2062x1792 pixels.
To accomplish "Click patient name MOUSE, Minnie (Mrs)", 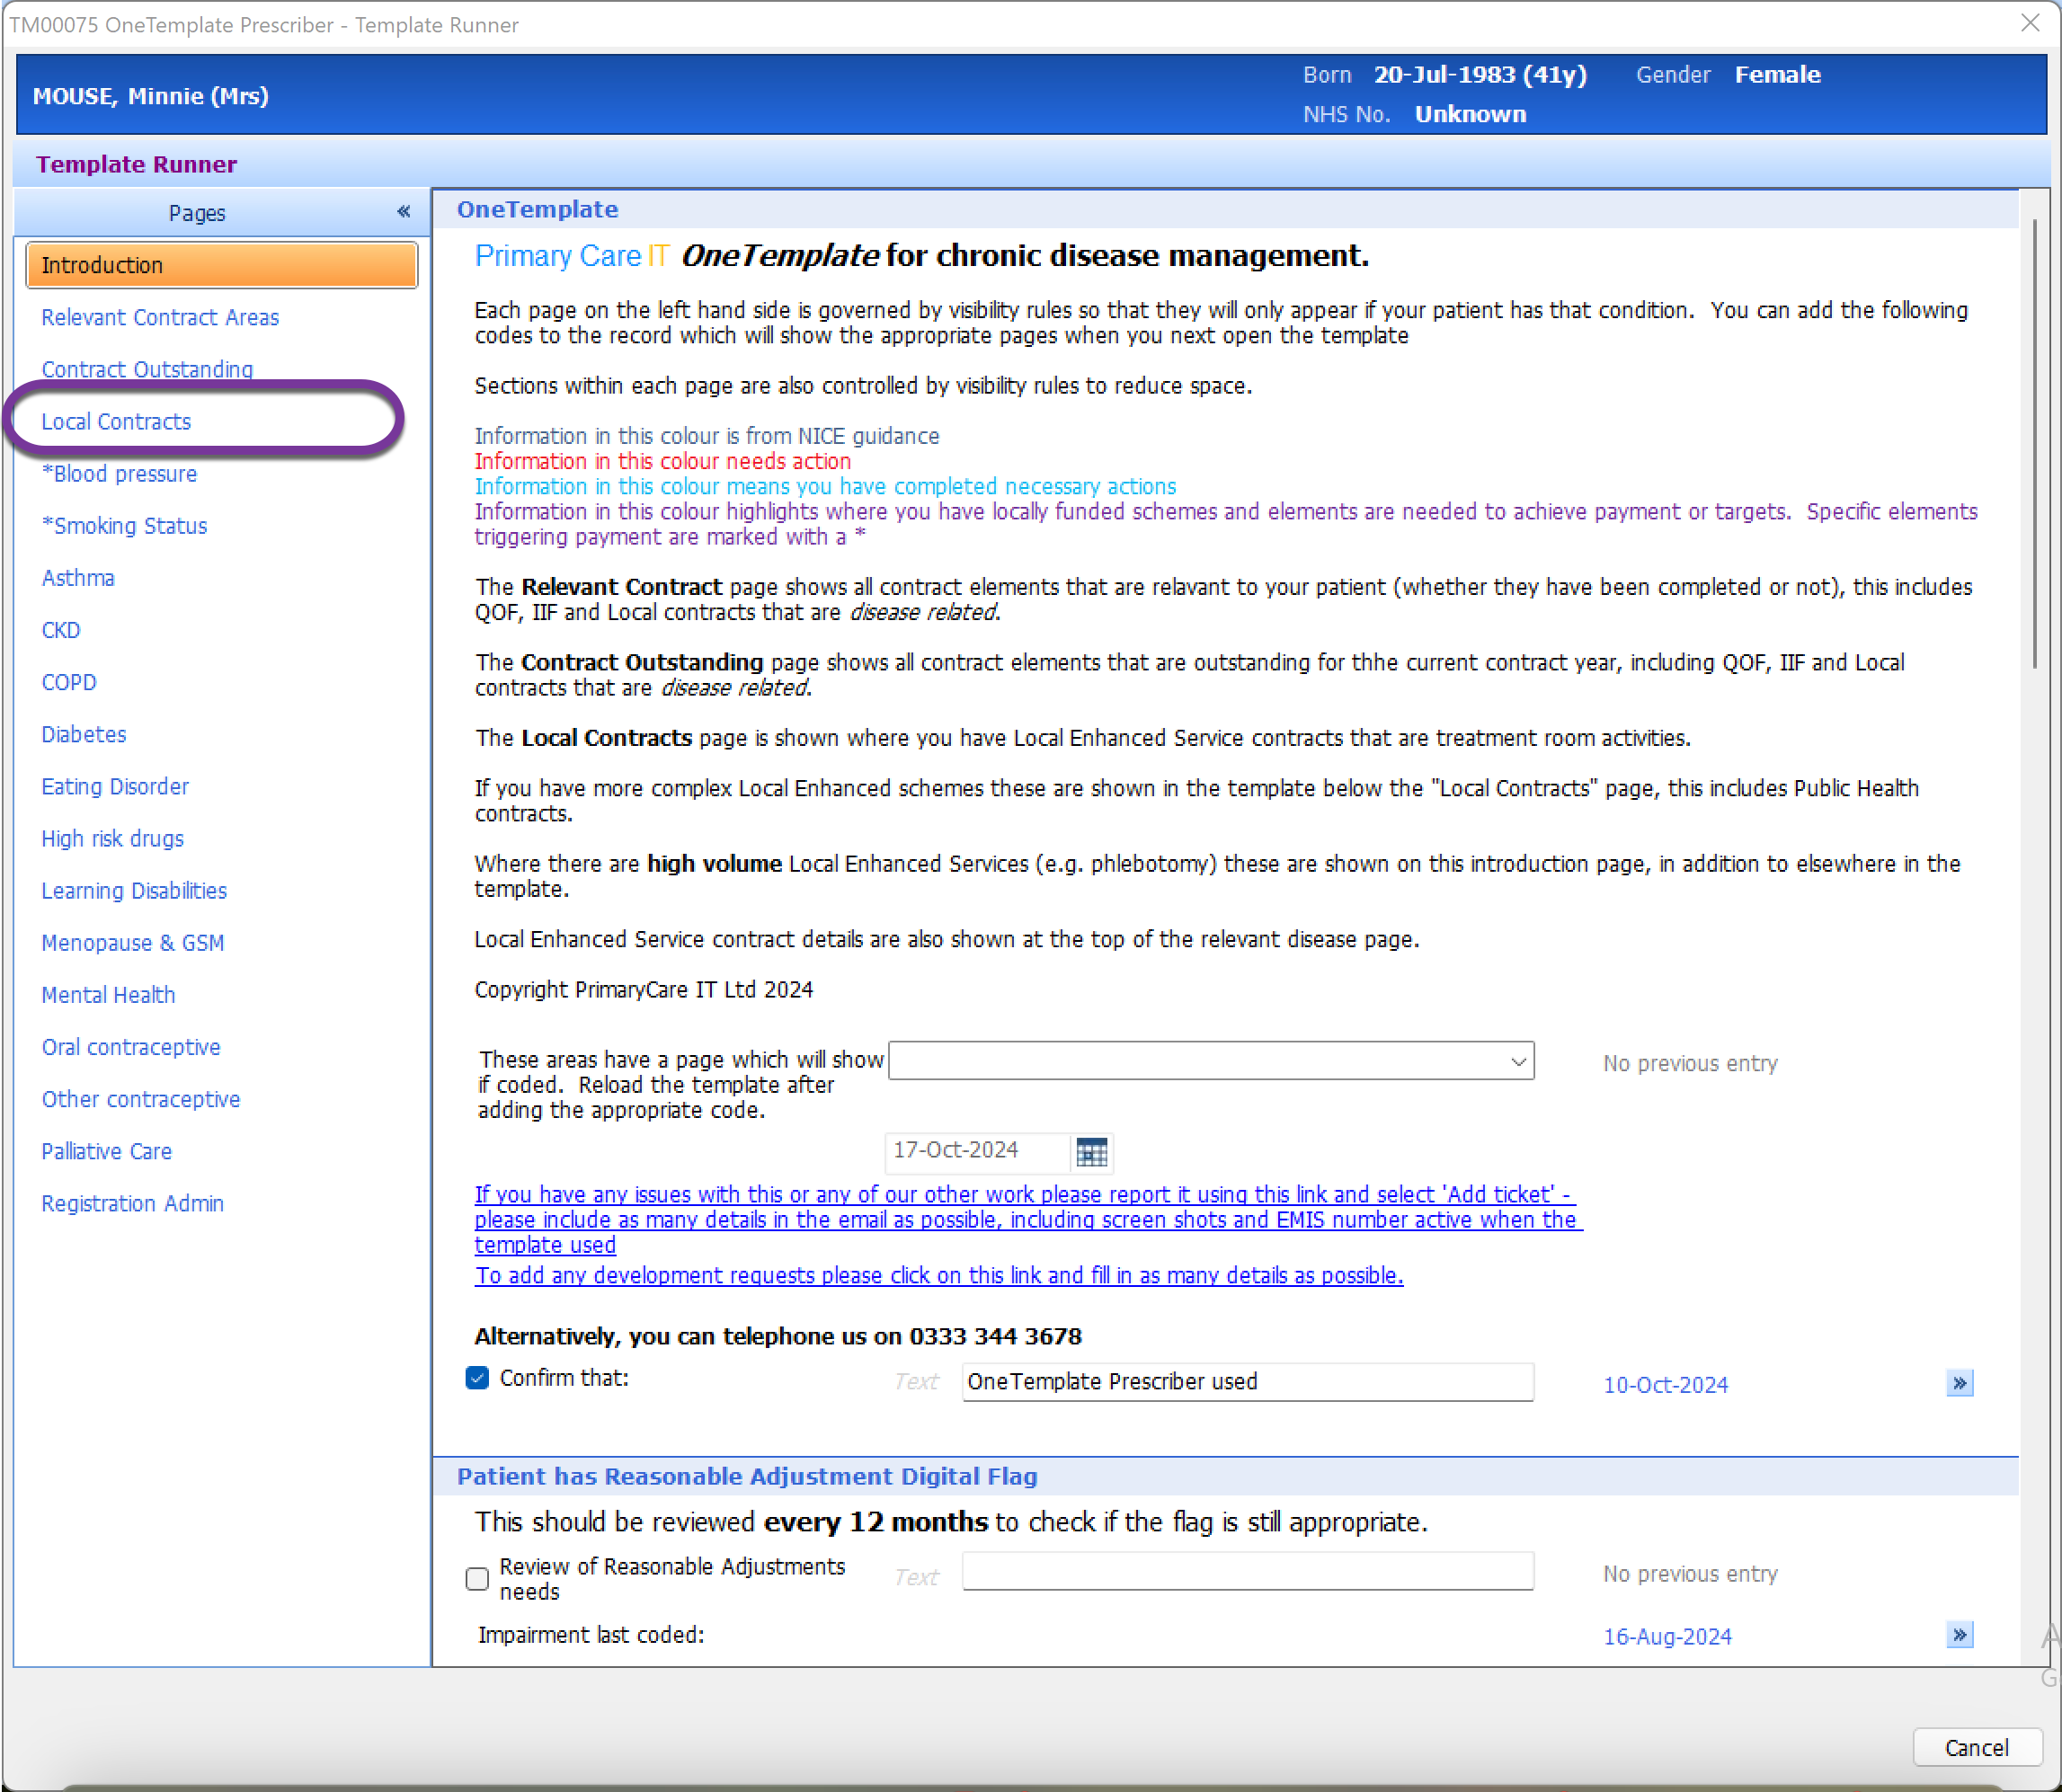I will click(151, 96).
